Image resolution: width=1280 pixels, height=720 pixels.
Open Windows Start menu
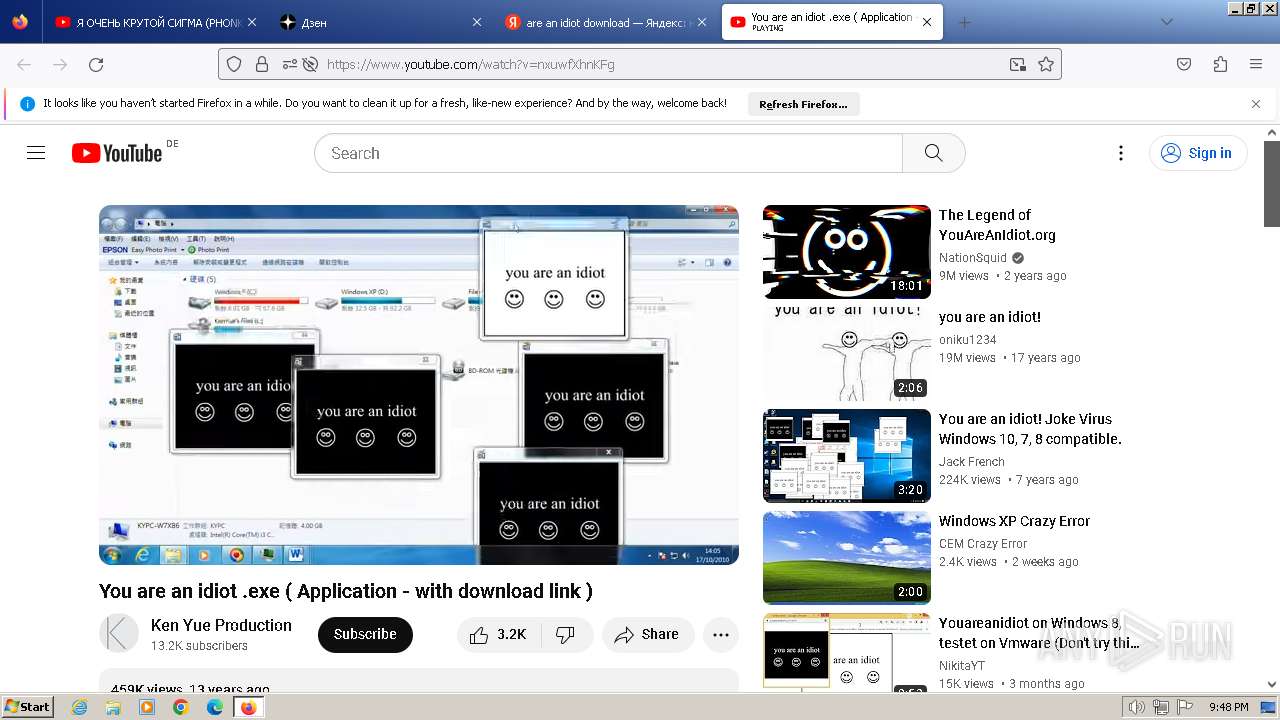tap(28, 706)
